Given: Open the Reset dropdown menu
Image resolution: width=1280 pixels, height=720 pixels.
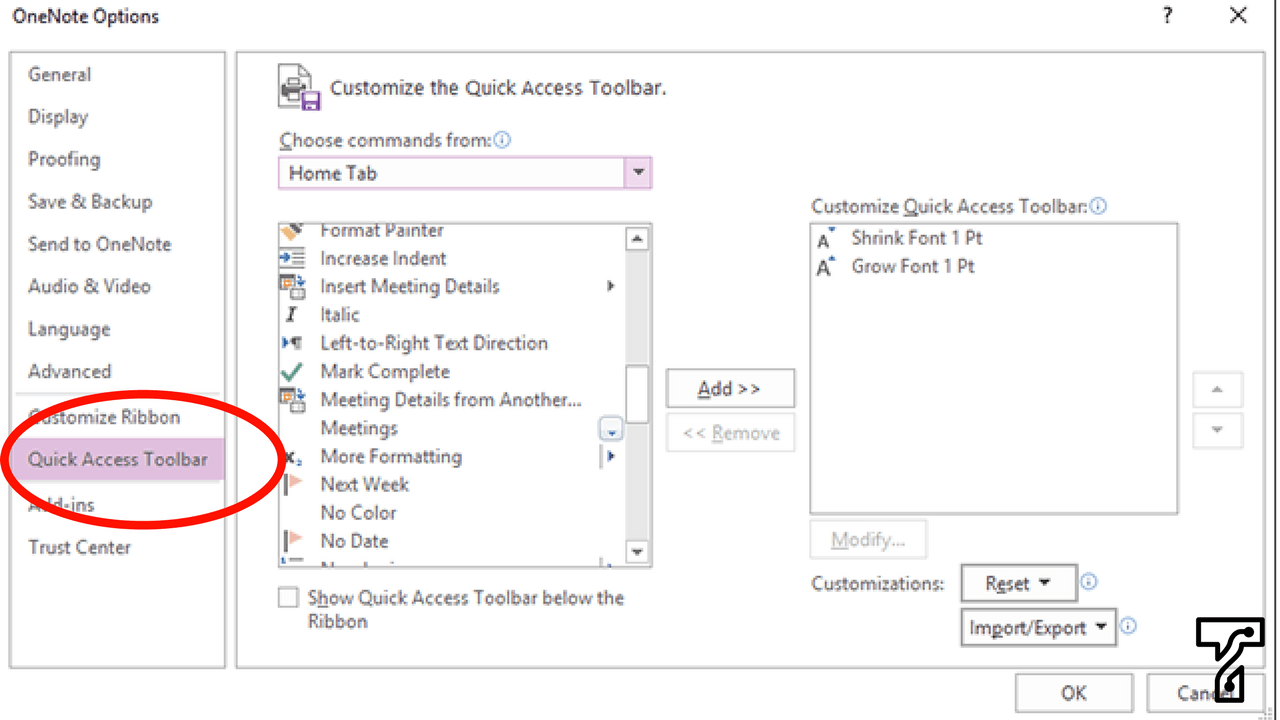Looking at the screenshot, I should click(x=1018, y=583).
